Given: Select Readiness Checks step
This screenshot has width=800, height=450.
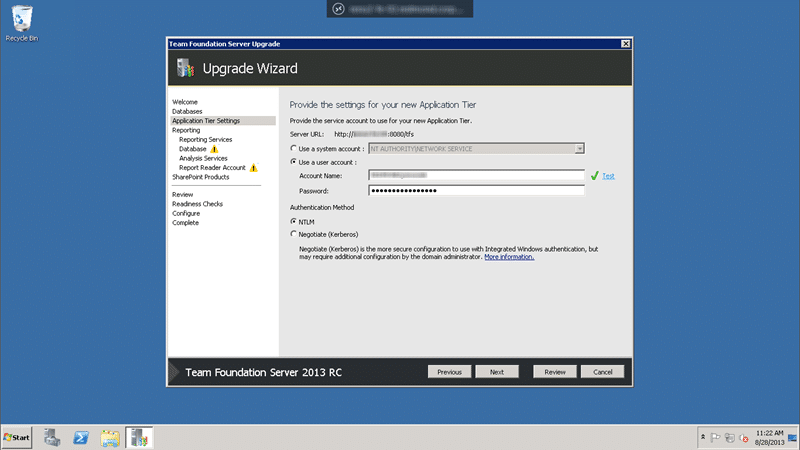Looking at the screenshot, I should point(197,204).
